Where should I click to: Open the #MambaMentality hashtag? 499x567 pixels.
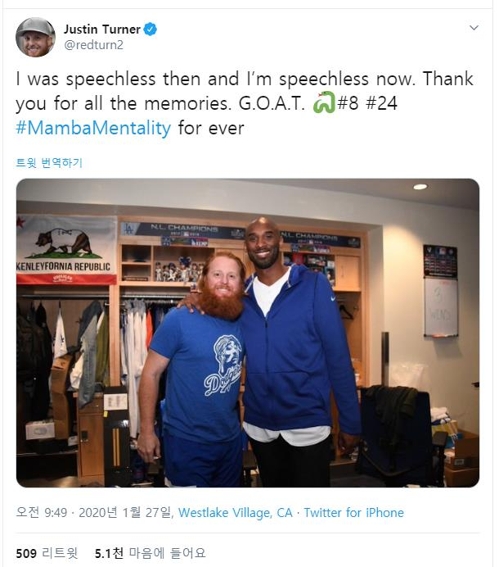tap(93, 128)
